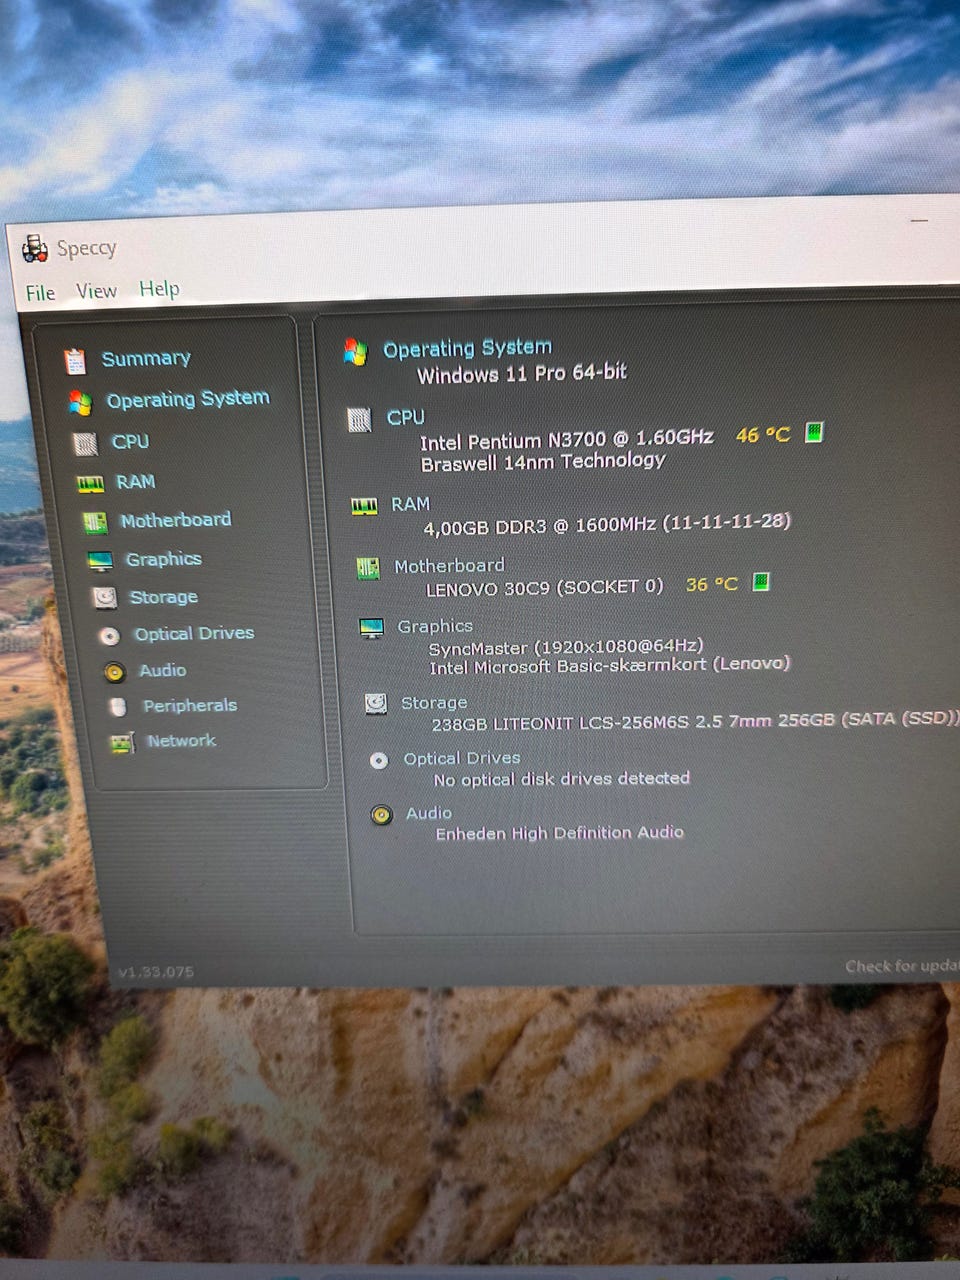Select Summary in the sidebar

point(146,358)
